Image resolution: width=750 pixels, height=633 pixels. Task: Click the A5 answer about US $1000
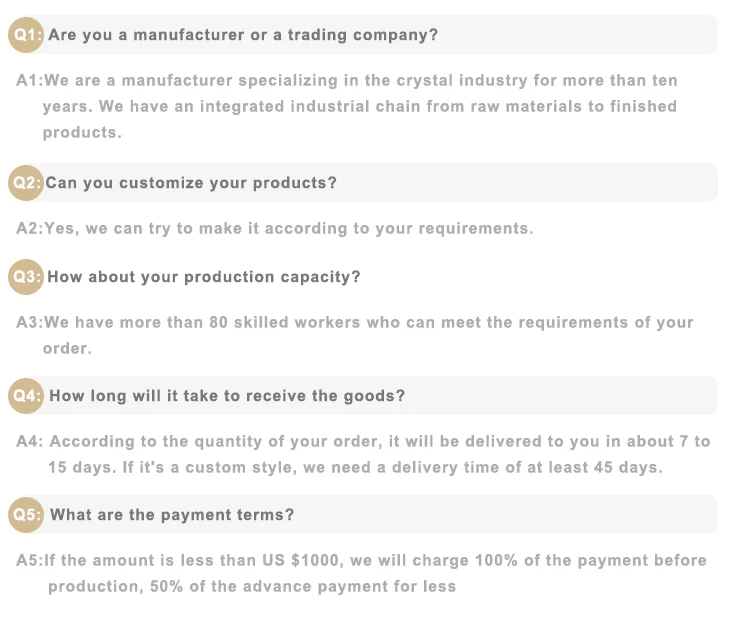click(361, 574)
